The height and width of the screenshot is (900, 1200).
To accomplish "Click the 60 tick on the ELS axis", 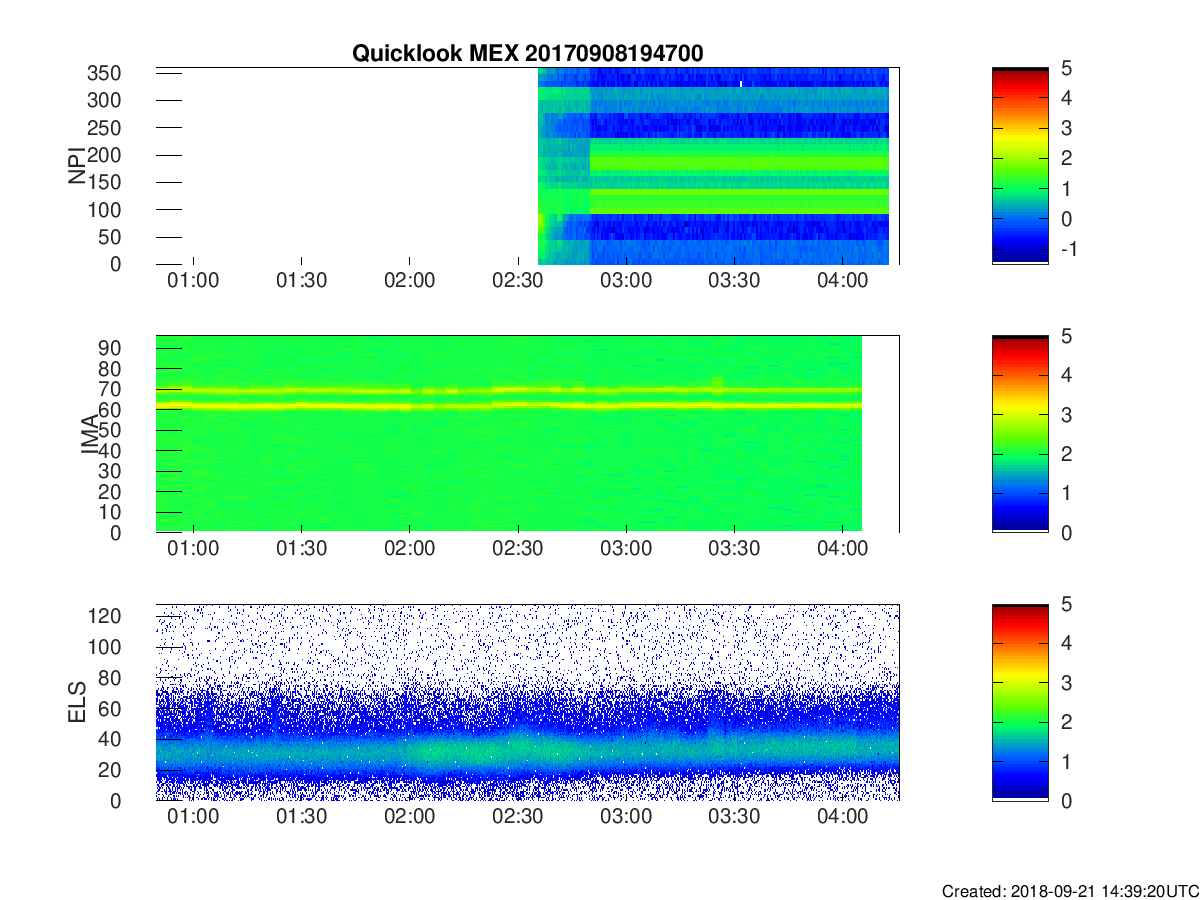I will (x=110, y=709).
